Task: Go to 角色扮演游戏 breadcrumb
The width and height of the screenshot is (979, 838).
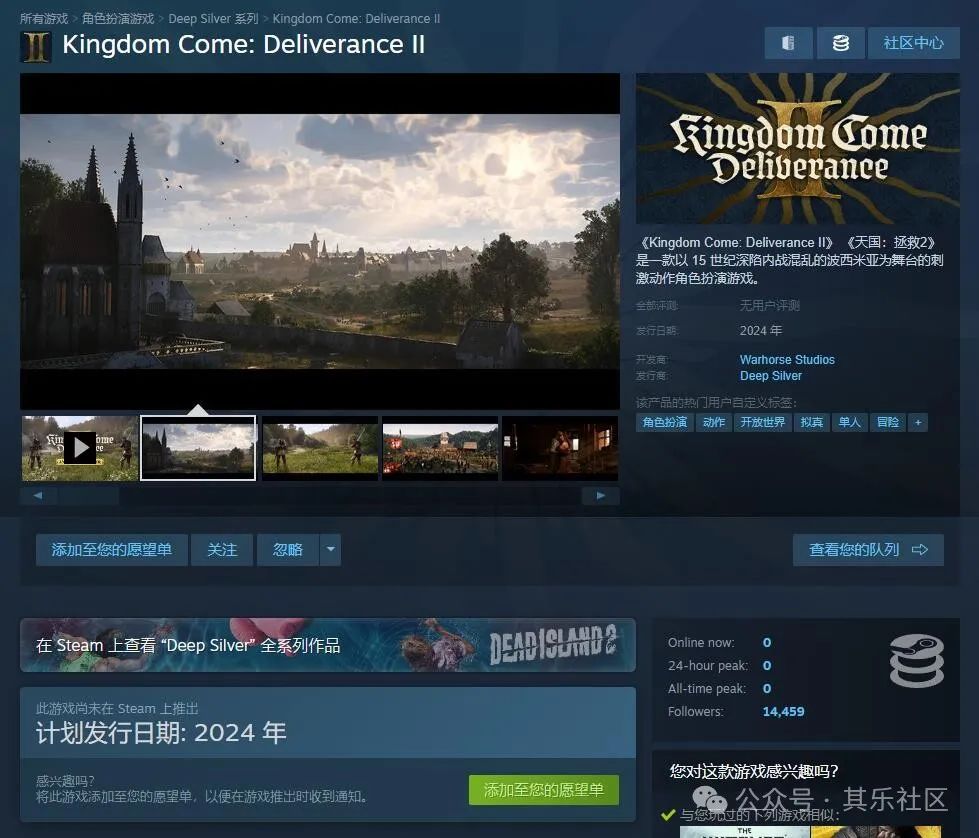Action: [x=118, y=19]
